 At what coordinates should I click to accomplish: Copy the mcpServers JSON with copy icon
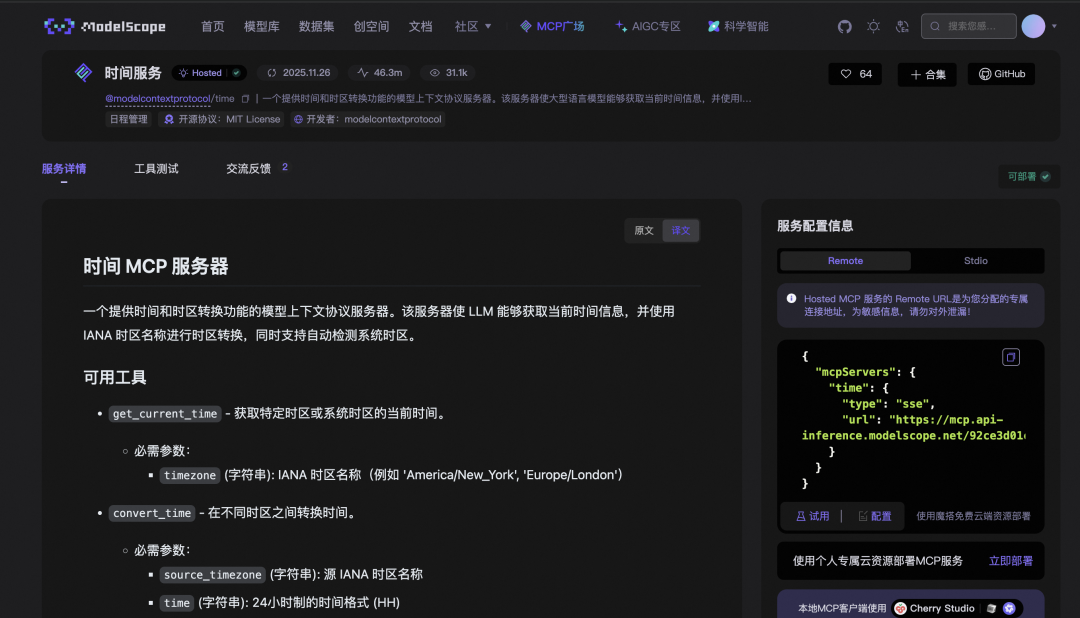pyautogui.click(x=1010, y=356)
